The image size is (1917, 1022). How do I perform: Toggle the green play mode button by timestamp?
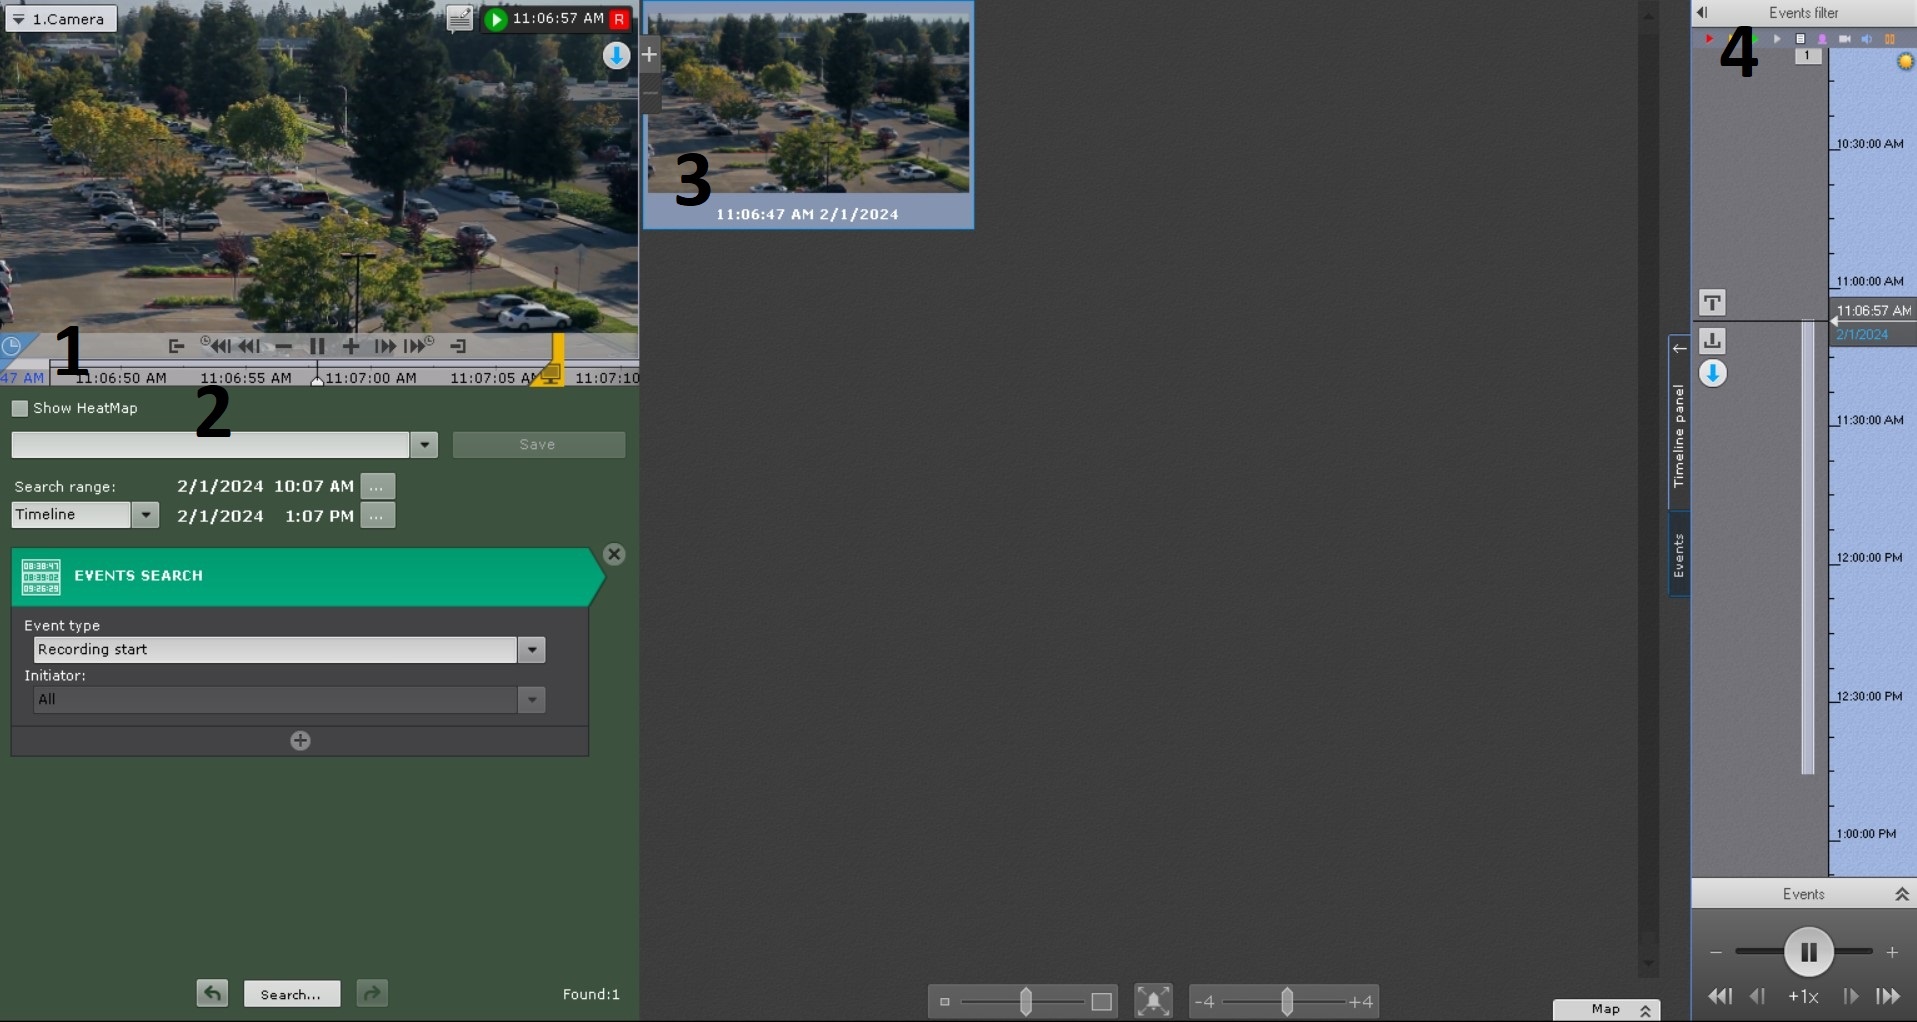point(495,19)
